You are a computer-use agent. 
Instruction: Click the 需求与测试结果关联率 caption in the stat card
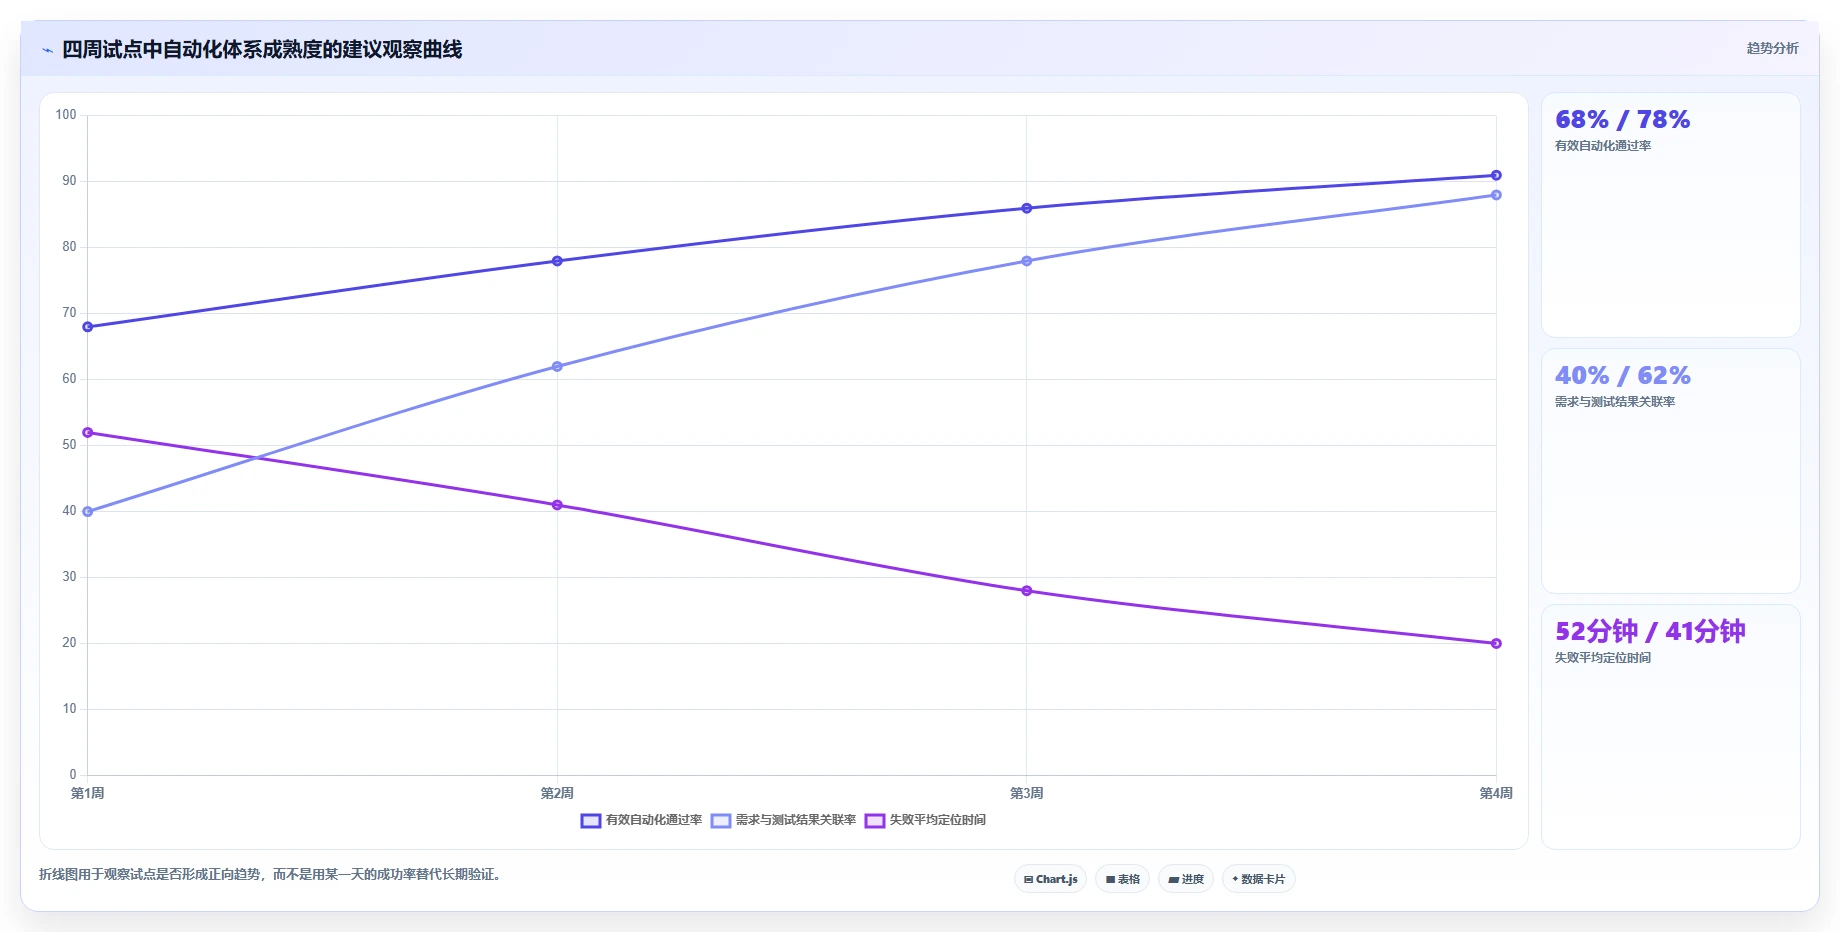pos(1615,402)
